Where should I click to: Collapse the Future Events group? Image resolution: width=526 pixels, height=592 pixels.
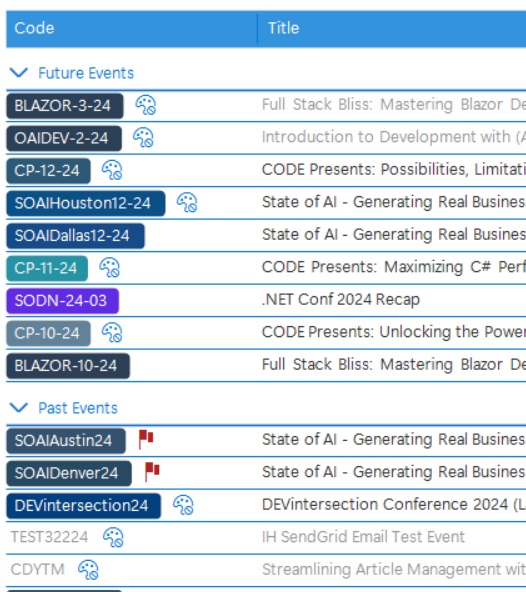(19, 72)
